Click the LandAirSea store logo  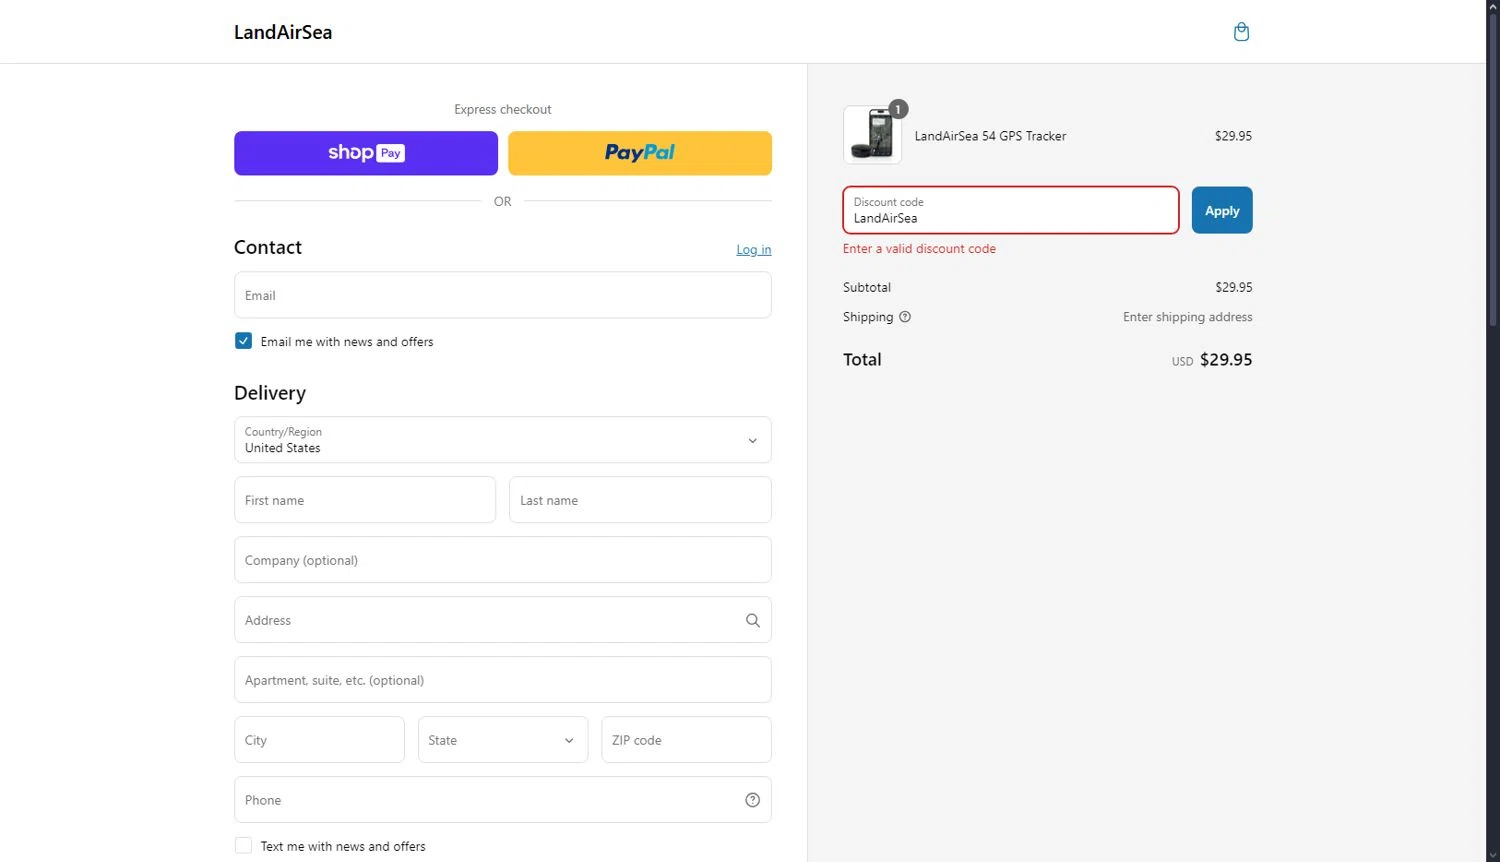pyautogui.click(x=283, y=32)
